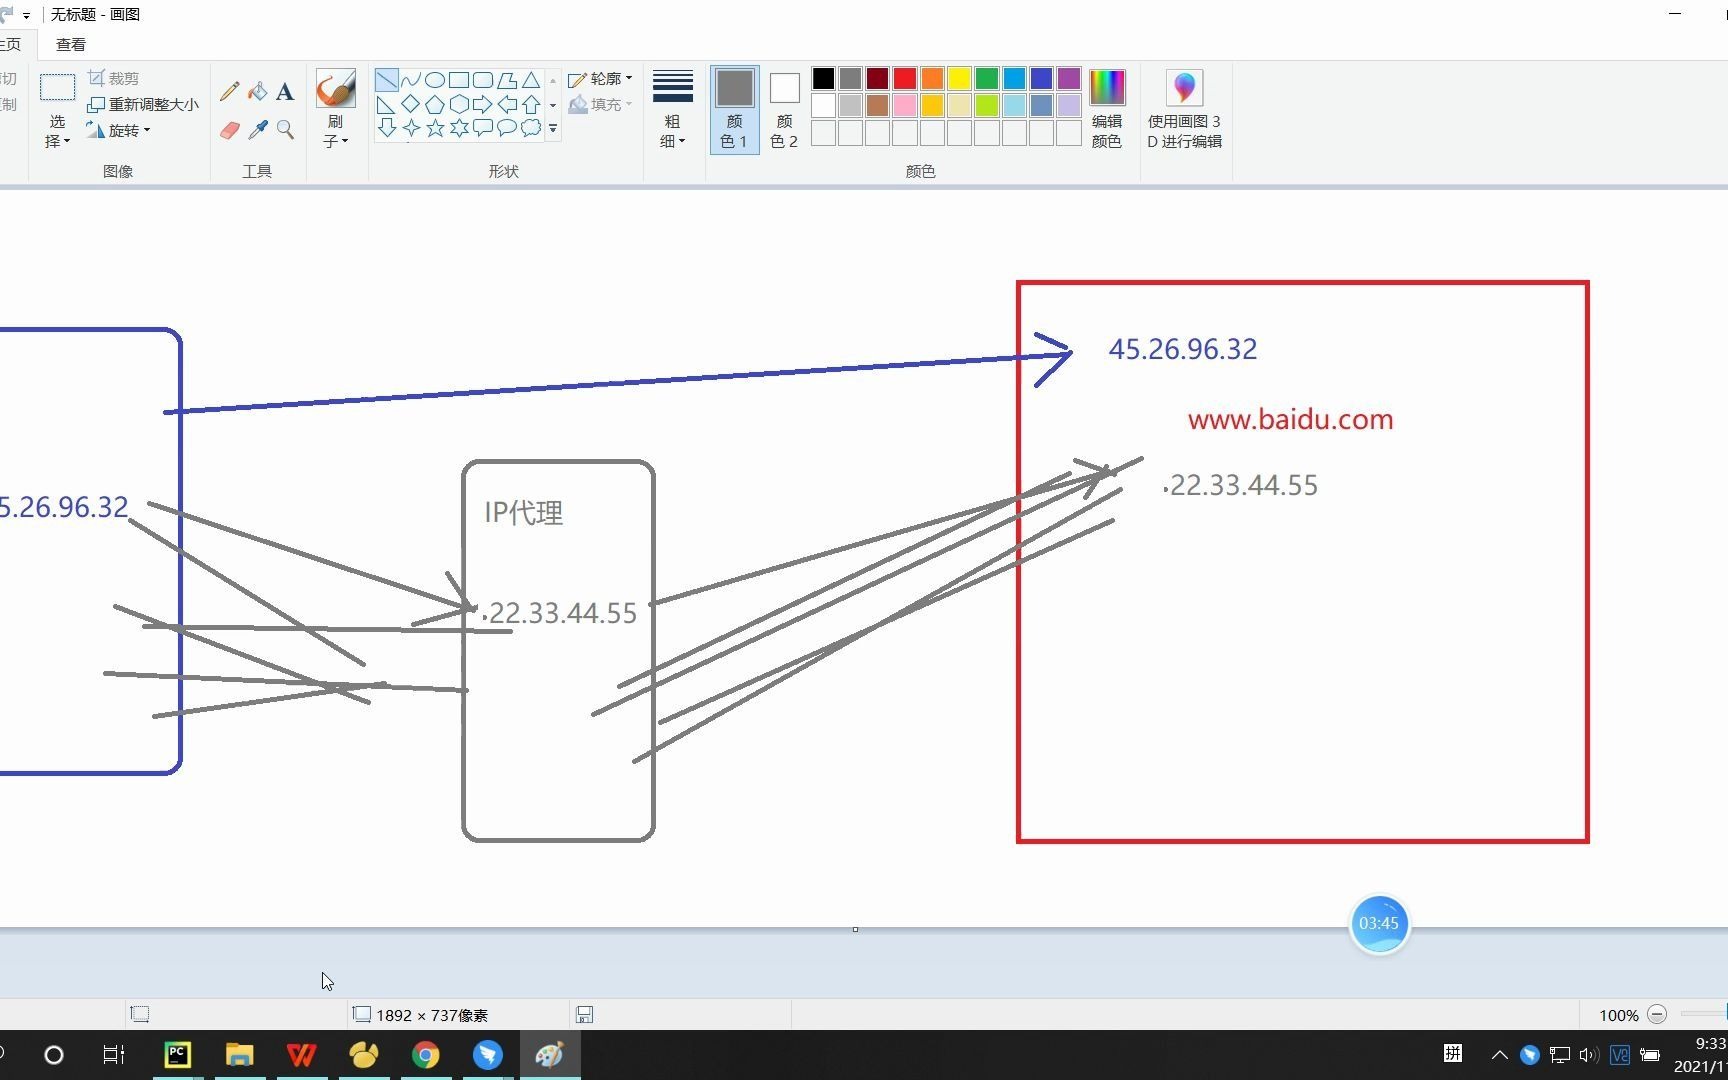Screen dimensions: 1728x1080
Task: Pick the Right arrow shape
Action: tap(483, 104)
